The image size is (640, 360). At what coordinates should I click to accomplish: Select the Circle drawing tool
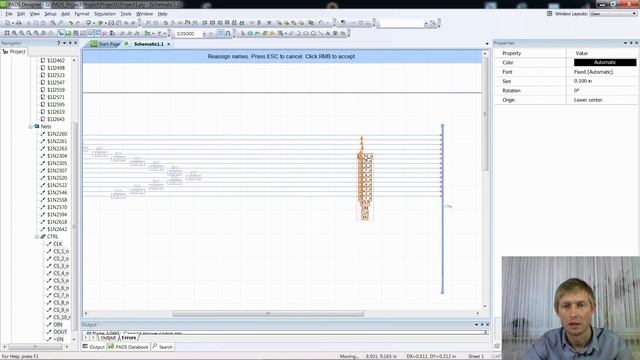(x=313, y=33)
